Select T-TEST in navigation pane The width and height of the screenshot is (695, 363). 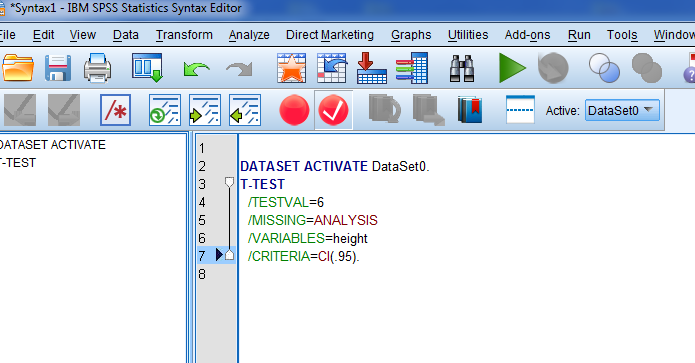18,163
